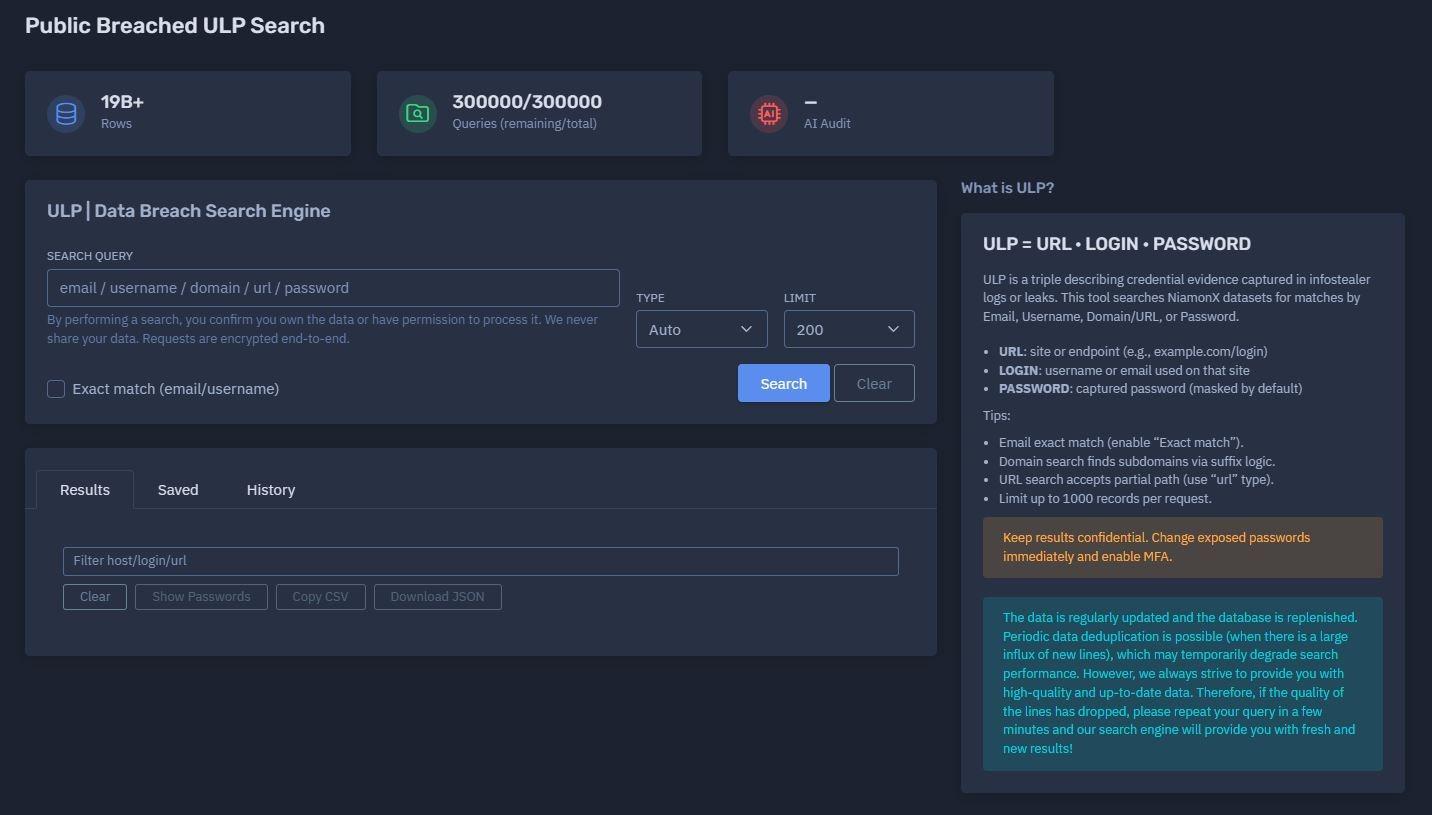
Task: Open the History tab
Action: click(x=271, y=490)
